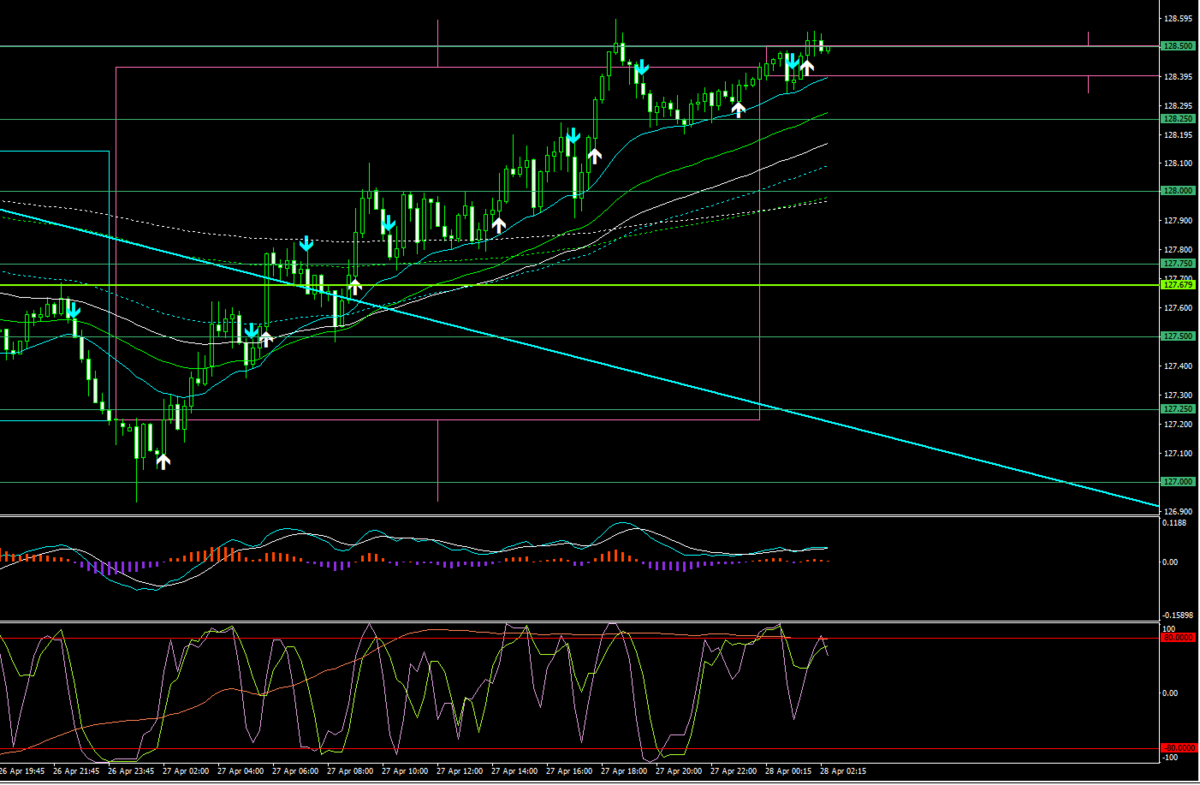Viewport: 1200px width, 785px height.
Task: Click the 127.900 price scale value
Action: point(1178,221)
